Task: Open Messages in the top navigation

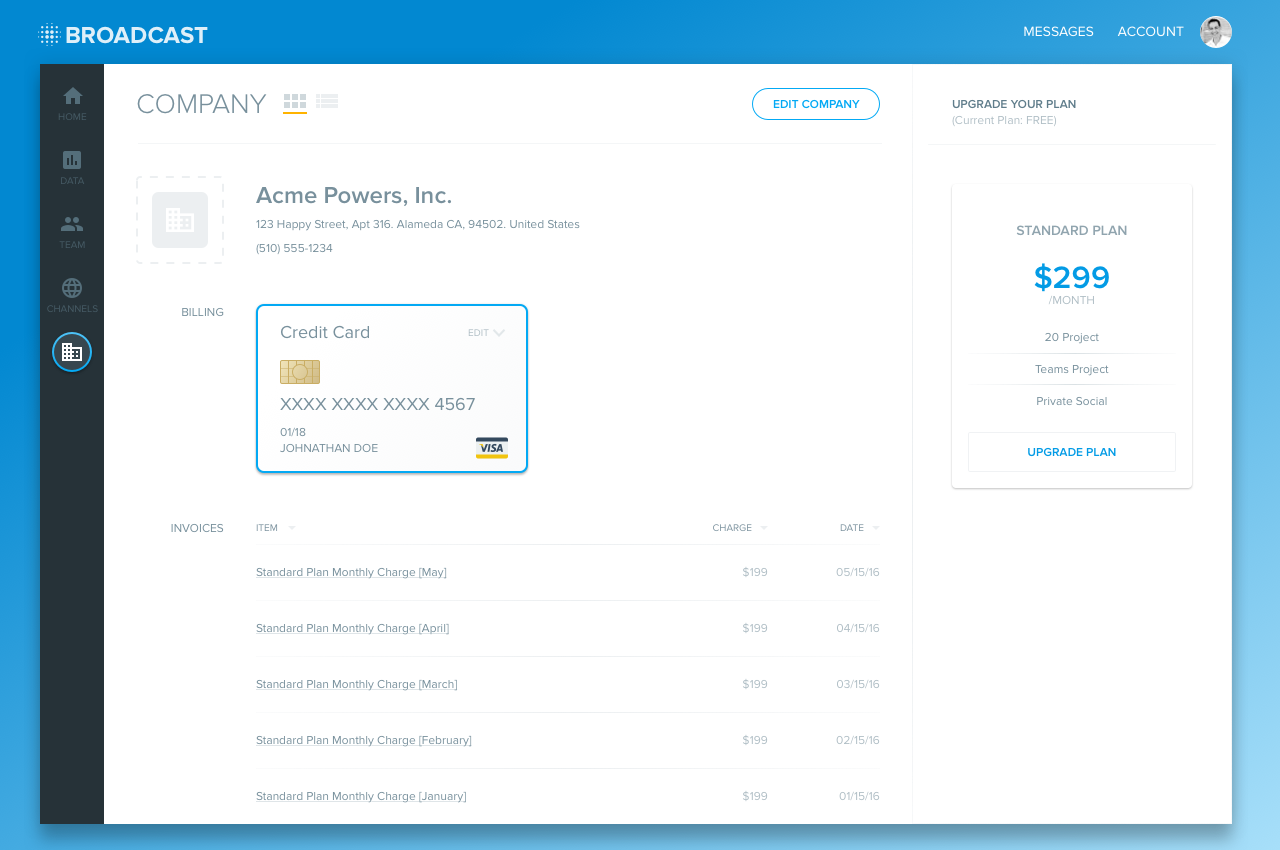Action: [1058, 32]
